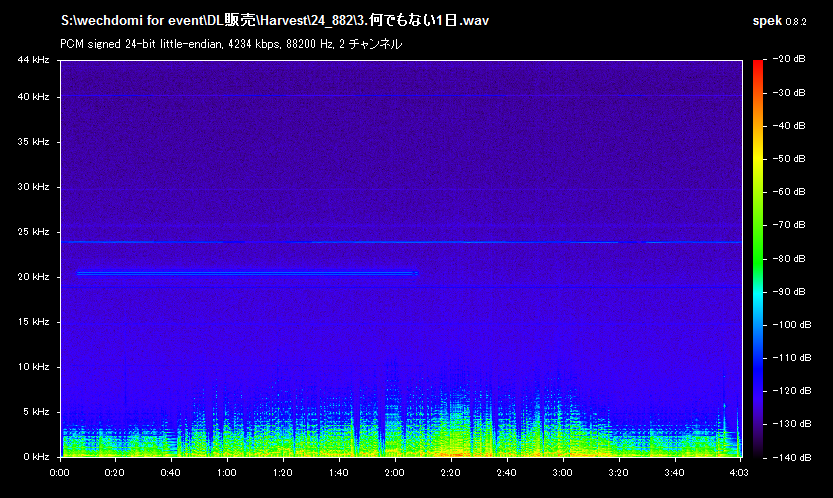This screenshot has width=833, height=498.
Task: Click the -20 dB scale label
Action: click(x=788, y=59)
